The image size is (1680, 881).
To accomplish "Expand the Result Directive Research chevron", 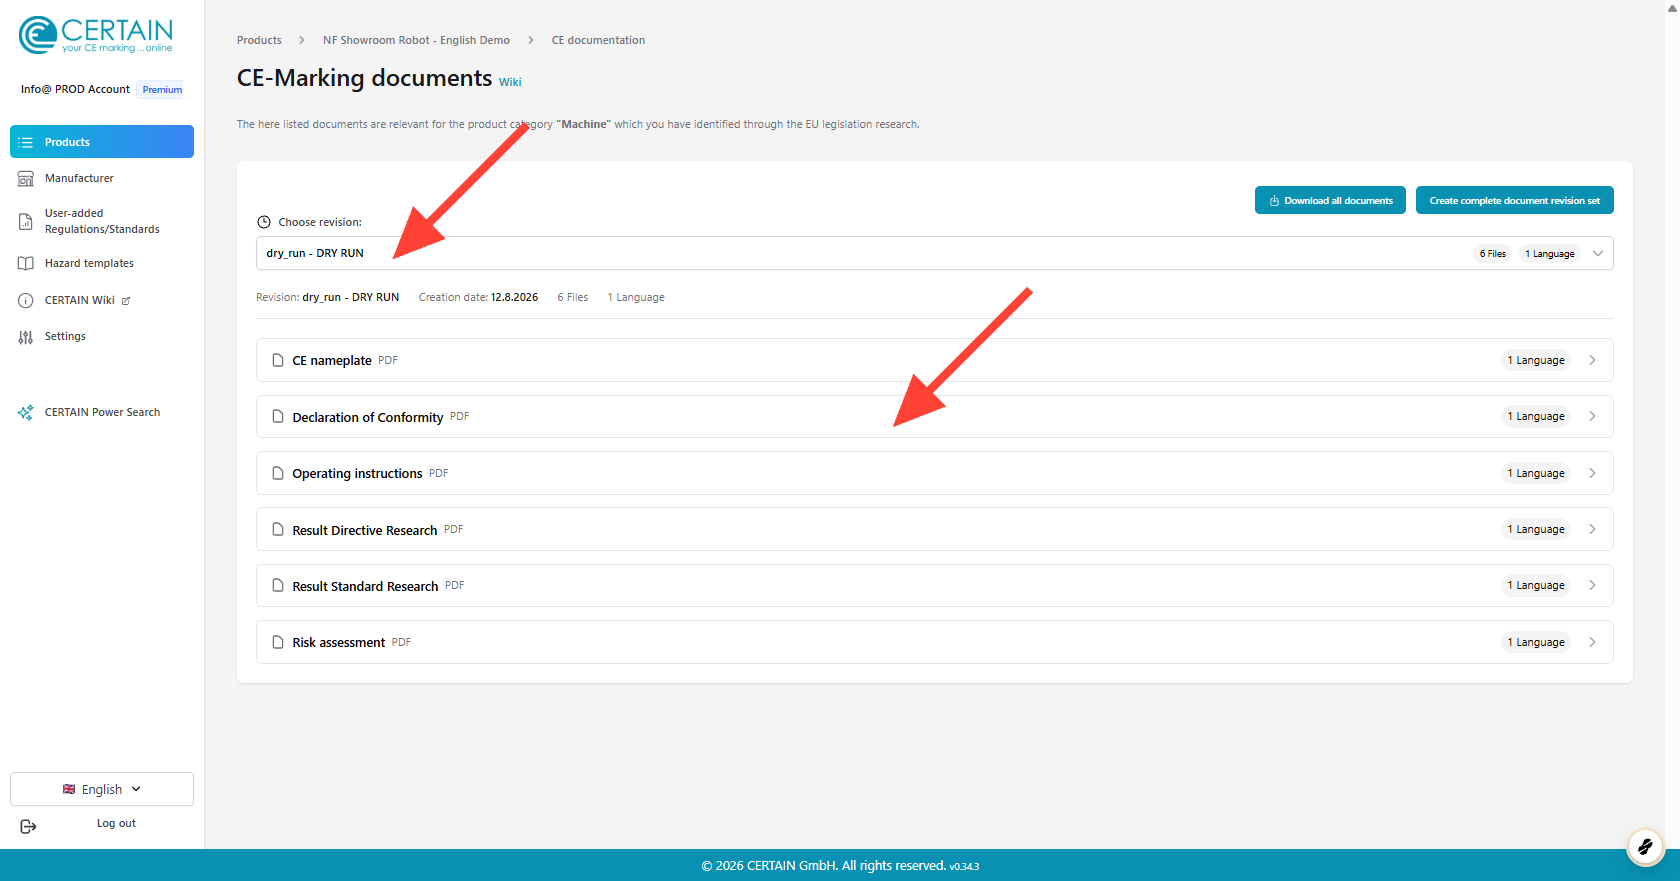I will pos(1592,529).
